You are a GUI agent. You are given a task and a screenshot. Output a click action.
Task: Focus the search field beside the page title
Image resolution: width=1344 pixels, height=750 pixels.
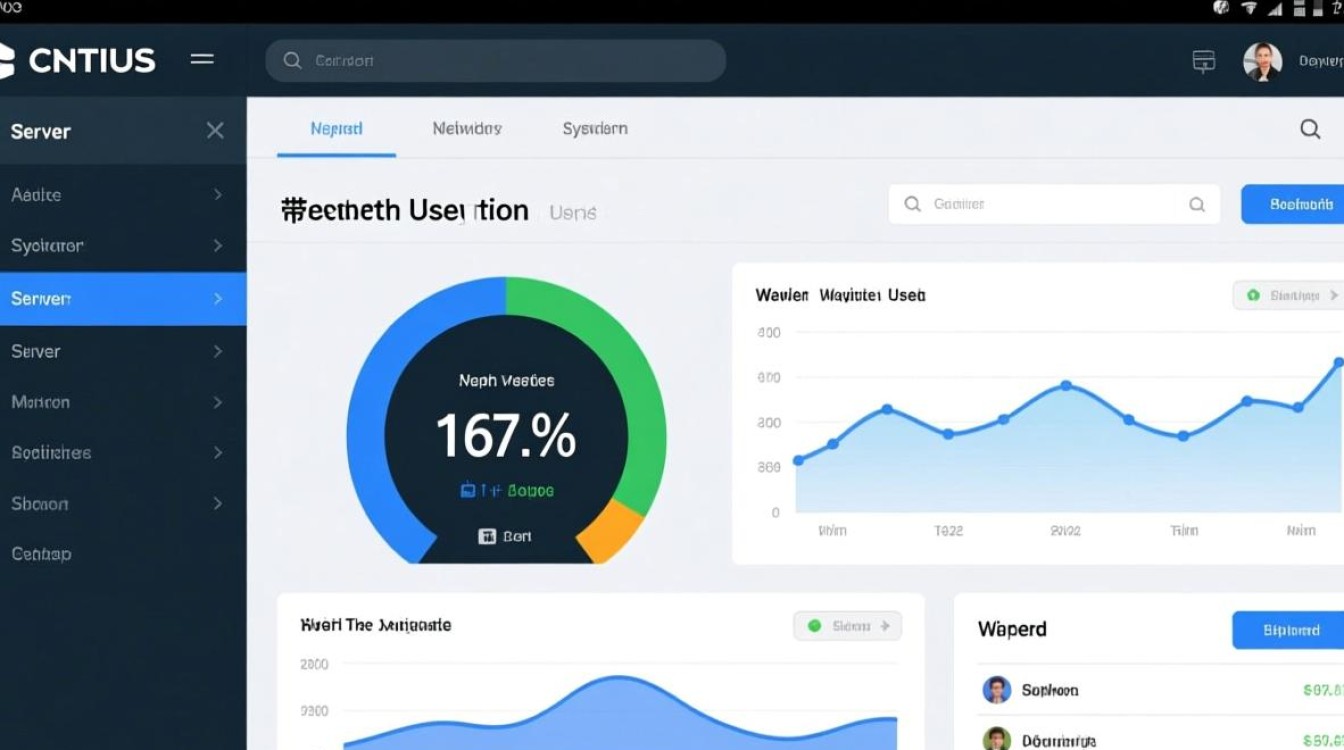pyautogui.click(x=1050, y=204)
